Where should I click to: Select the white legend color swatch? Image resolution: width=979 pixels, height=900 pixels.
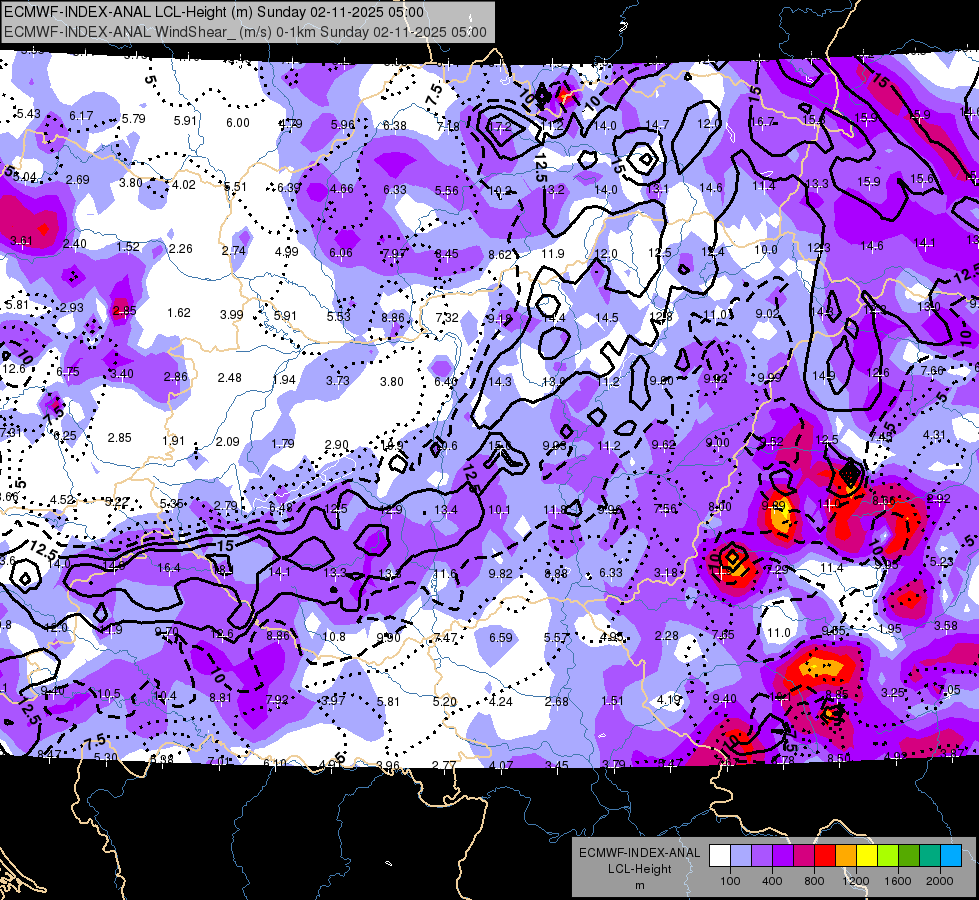(x=719, y=856)
